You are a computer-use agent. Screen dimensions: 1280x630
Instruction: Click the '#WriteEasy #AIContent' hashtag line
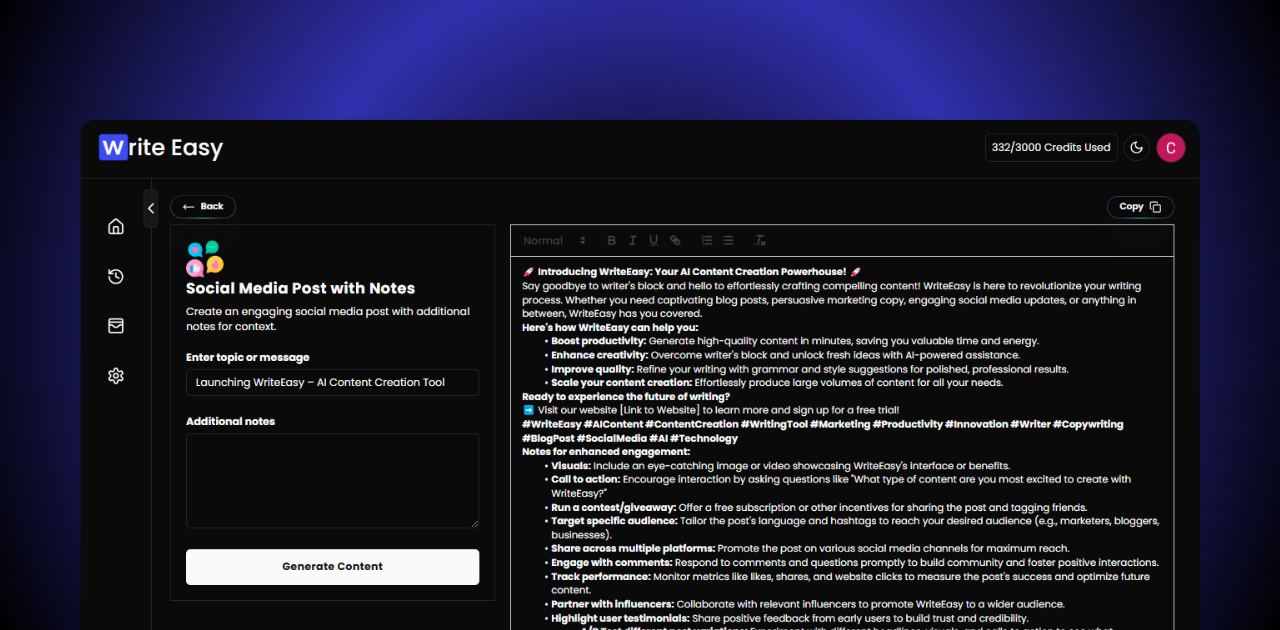[x=822, y=431]
